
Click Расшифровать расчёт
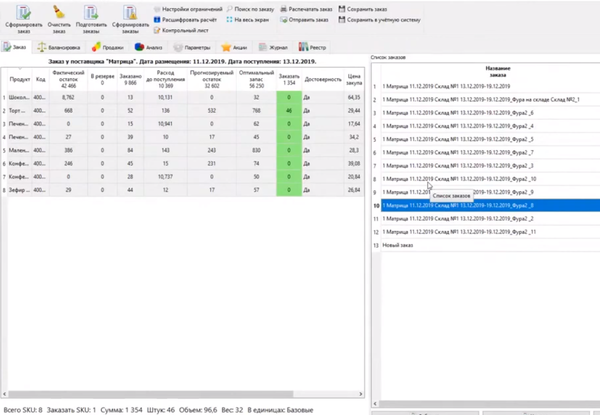(x=185, y=20)
